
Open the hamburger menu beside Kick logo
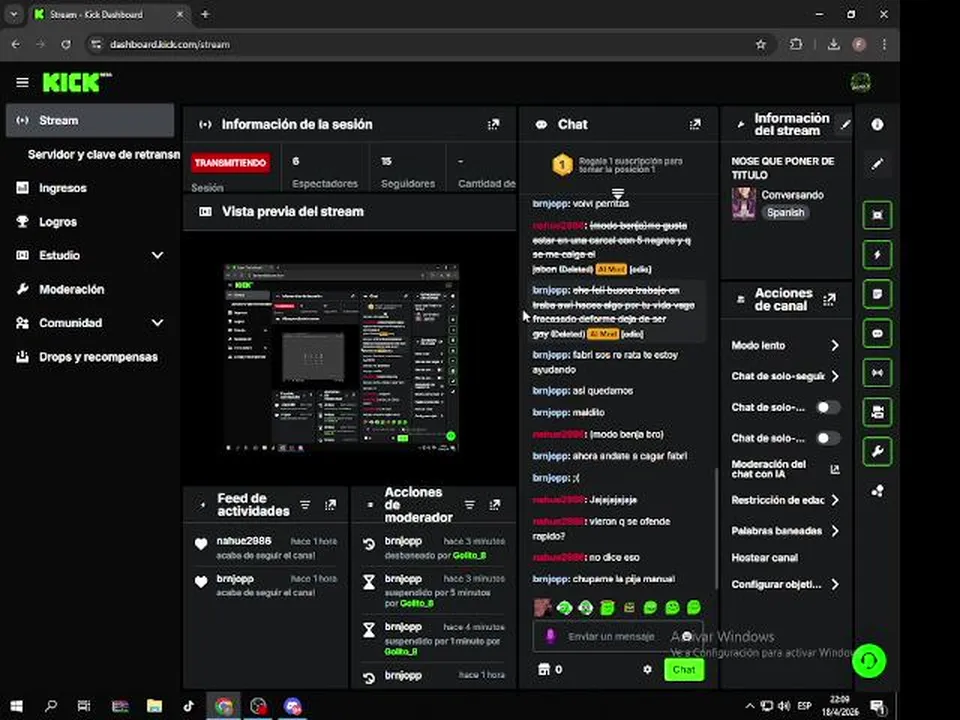pos(22,82)
